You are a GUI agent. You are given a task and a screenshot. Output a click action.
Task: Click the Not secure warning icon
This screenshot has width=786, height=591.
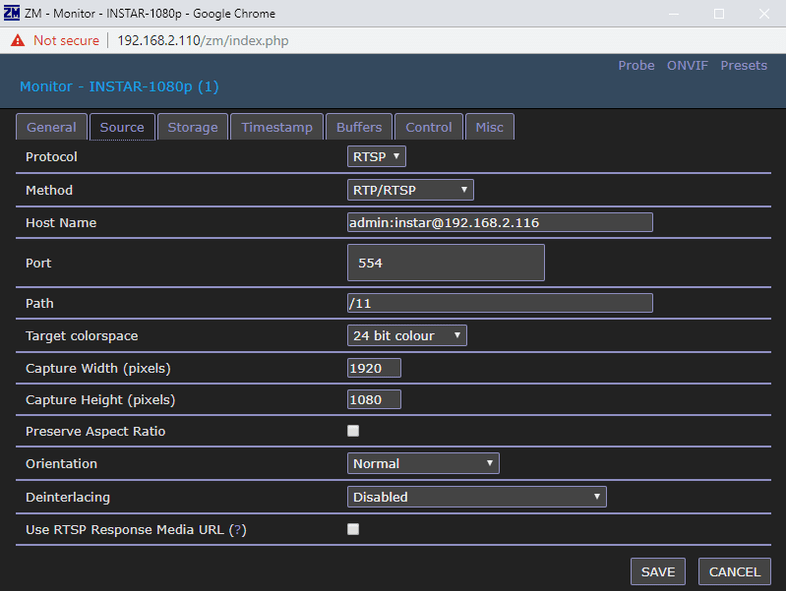(x=17, y=40)
